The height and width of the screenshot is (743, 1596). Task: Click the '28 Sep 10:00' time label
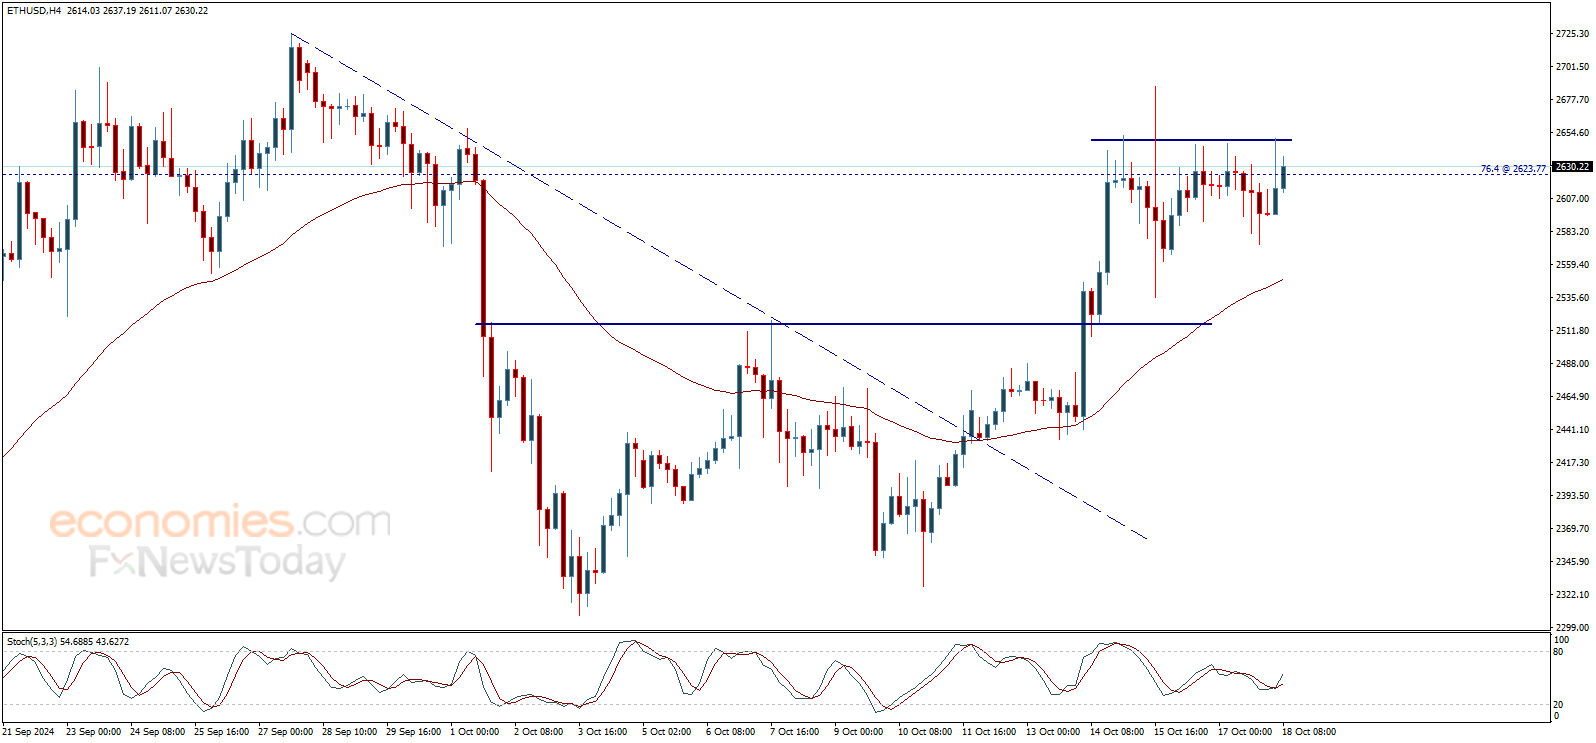[x=349, y=732]
